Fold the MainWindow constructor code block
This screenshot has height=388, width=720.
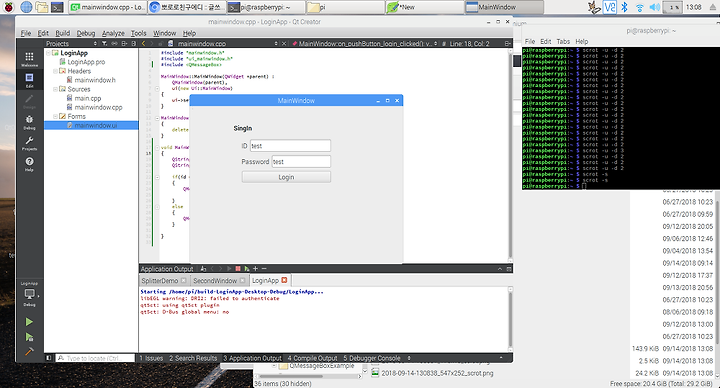pyautogui.click(x=157, y=89)
